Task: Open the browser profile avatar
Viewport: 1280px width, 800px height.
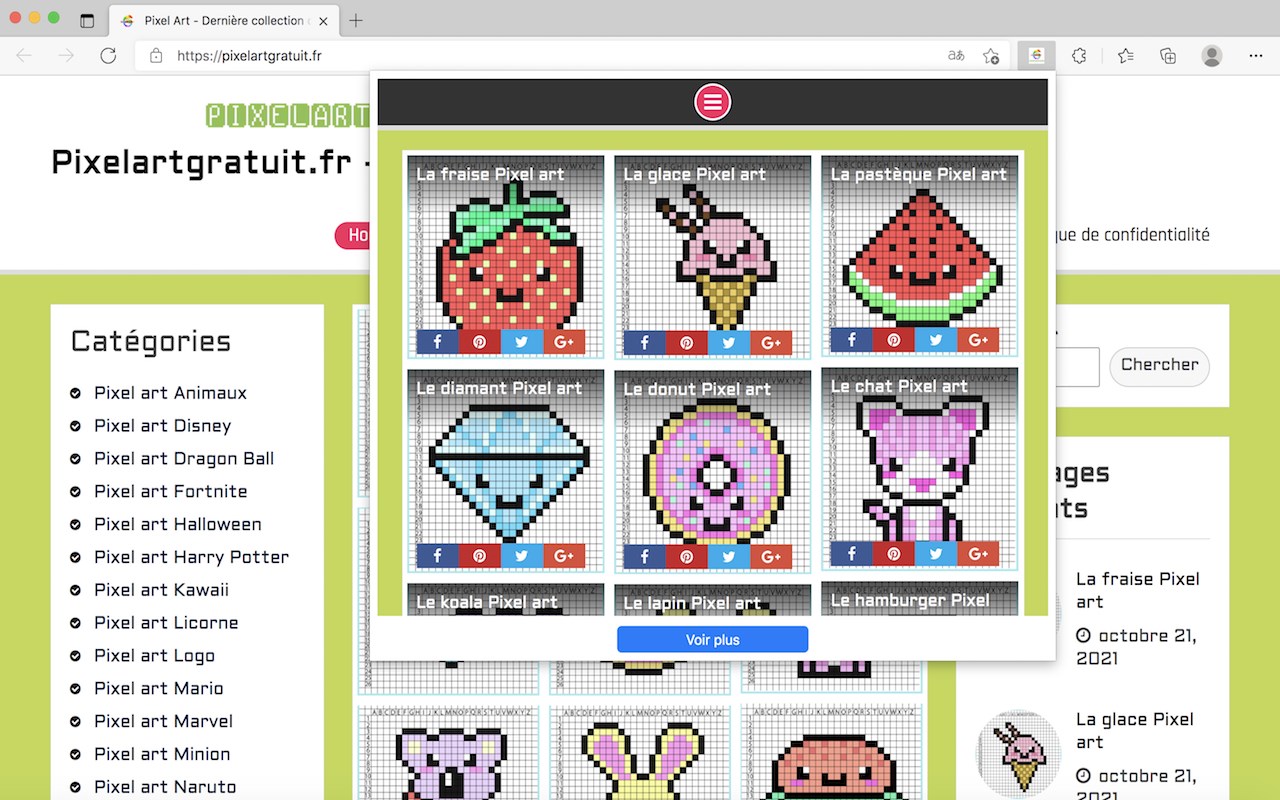Action: [1212, 56]
